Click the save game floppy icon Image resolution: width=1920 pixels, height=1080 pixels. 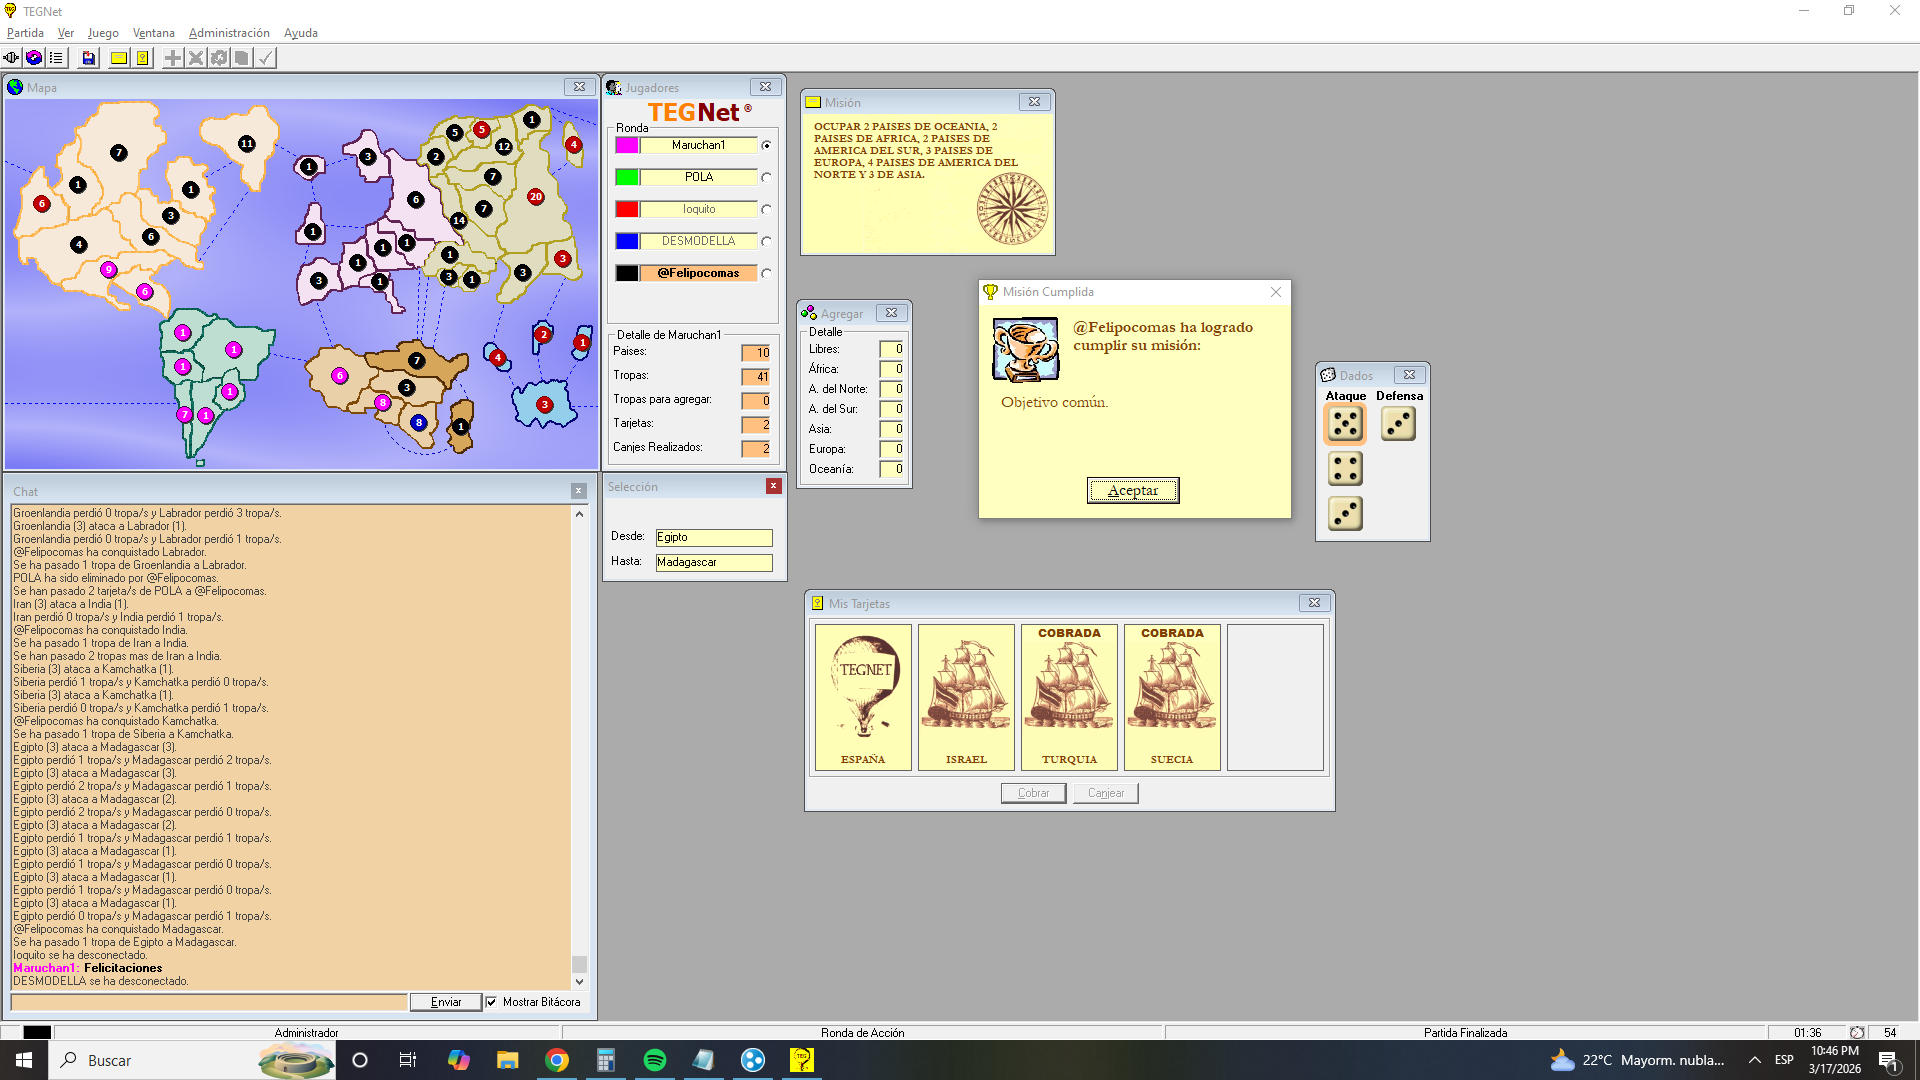pyautogui.click(x=89, y=58)
